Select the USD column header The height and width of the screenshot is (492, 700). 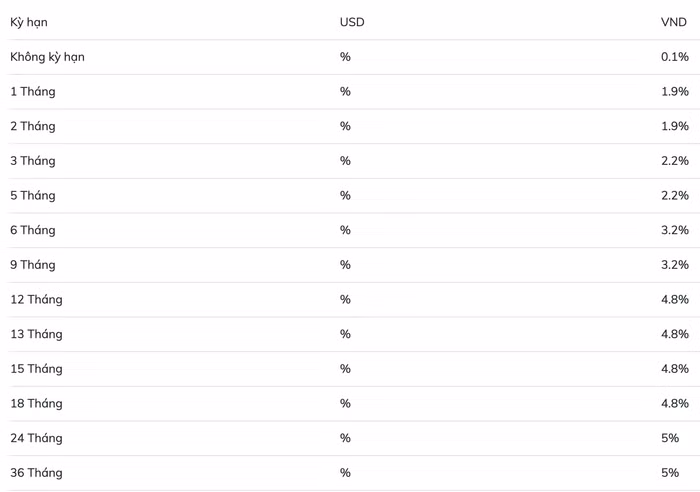point(352,23)
